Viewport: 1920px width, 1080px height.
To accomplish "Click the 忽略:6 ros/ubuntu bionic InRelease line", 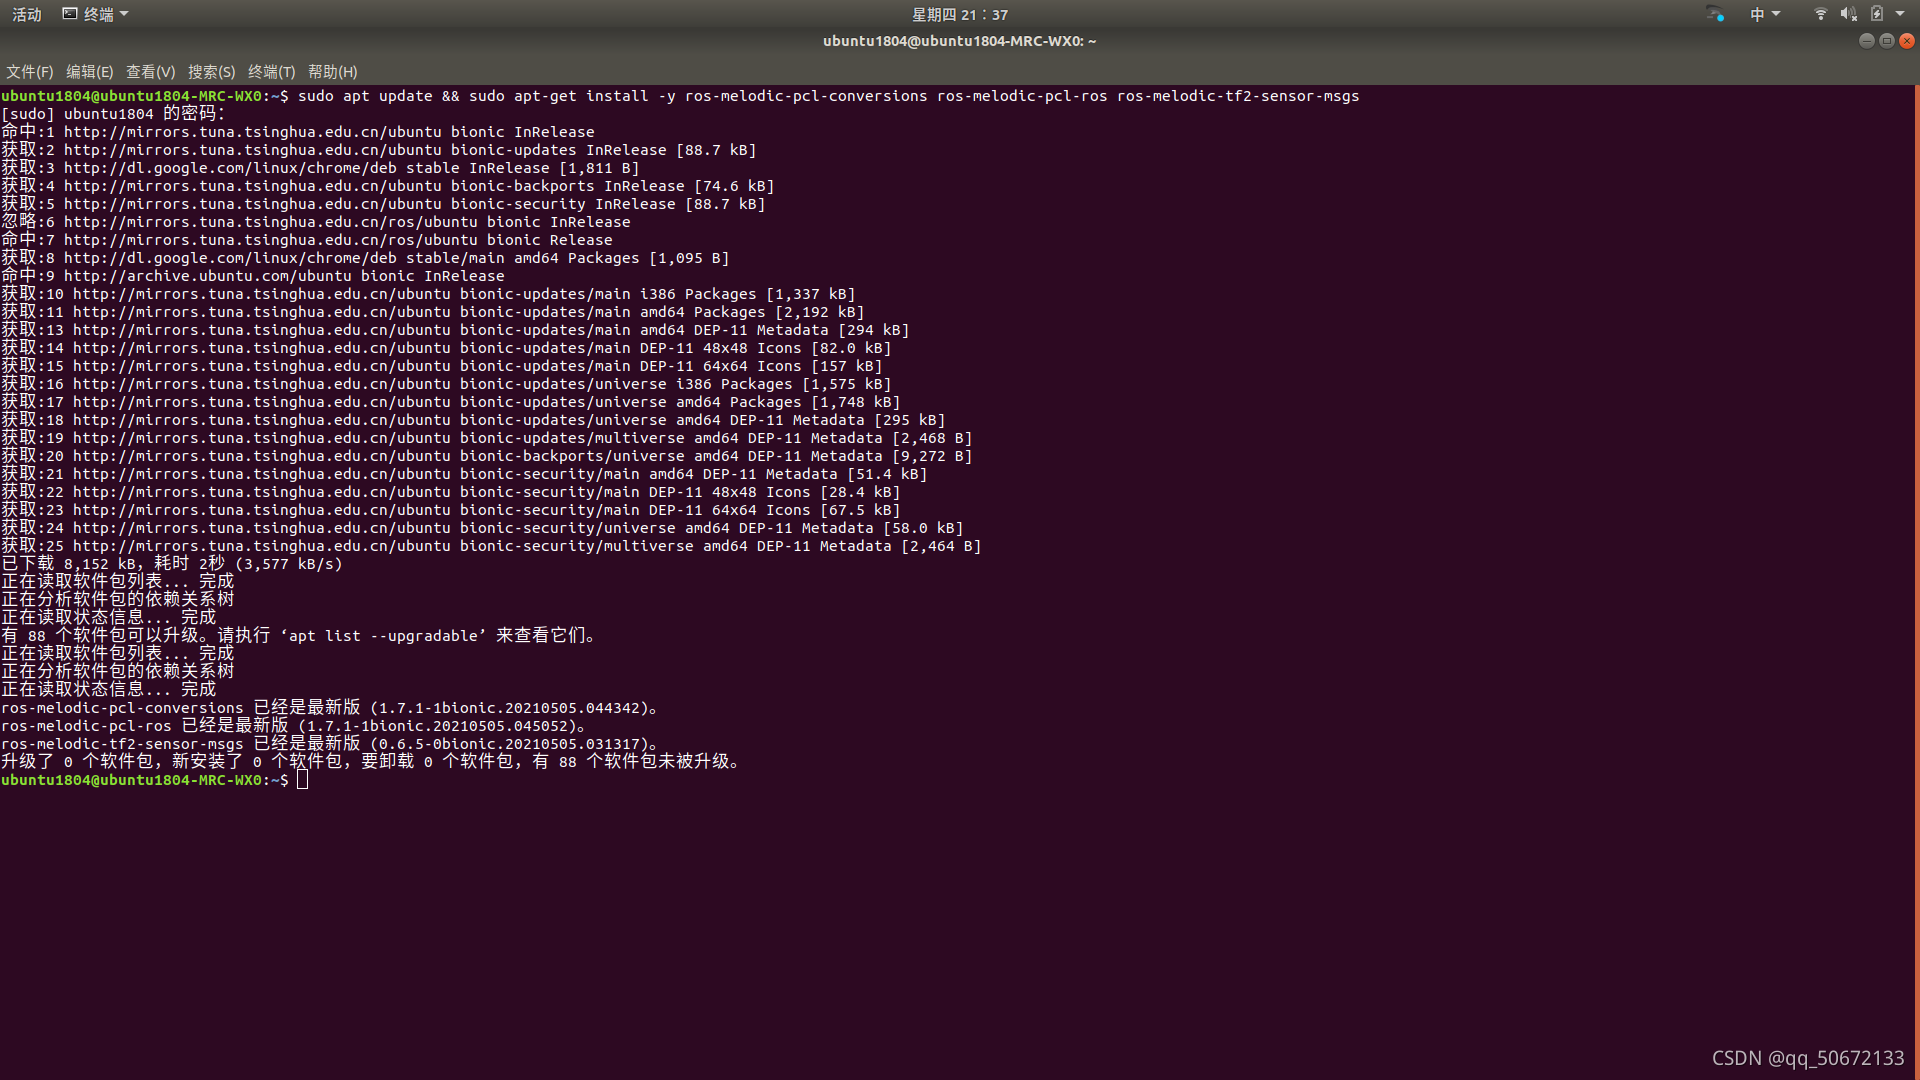I will (x=316, y=222).
